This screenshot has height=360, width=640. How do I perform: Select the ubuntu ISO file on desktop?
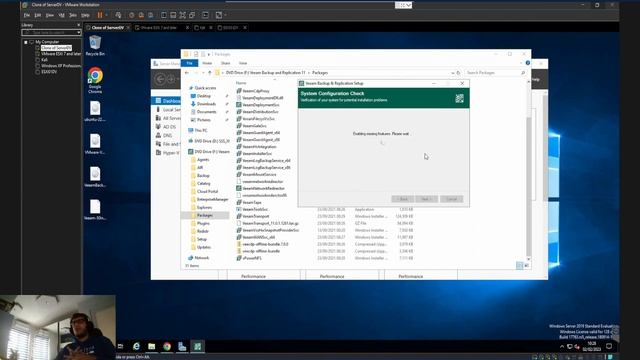pos(95,111)
